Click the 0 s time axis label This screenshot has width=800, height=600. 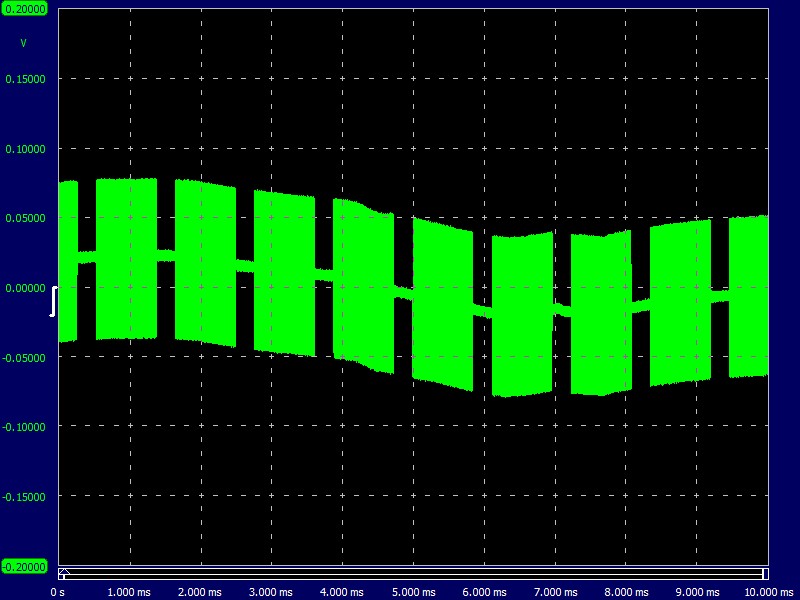[58, 592]
